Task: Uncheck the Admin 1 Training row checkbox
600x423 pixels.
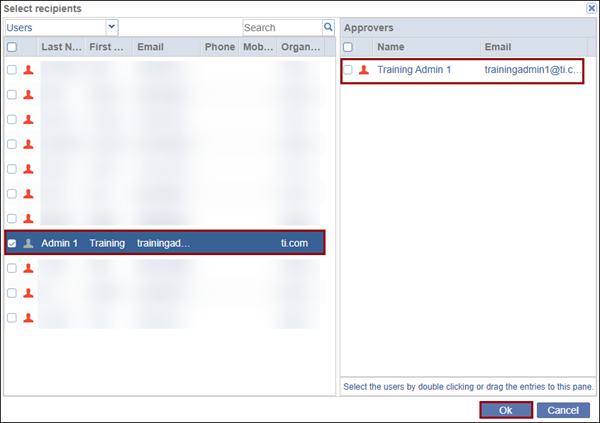Action: coord(12,243)
